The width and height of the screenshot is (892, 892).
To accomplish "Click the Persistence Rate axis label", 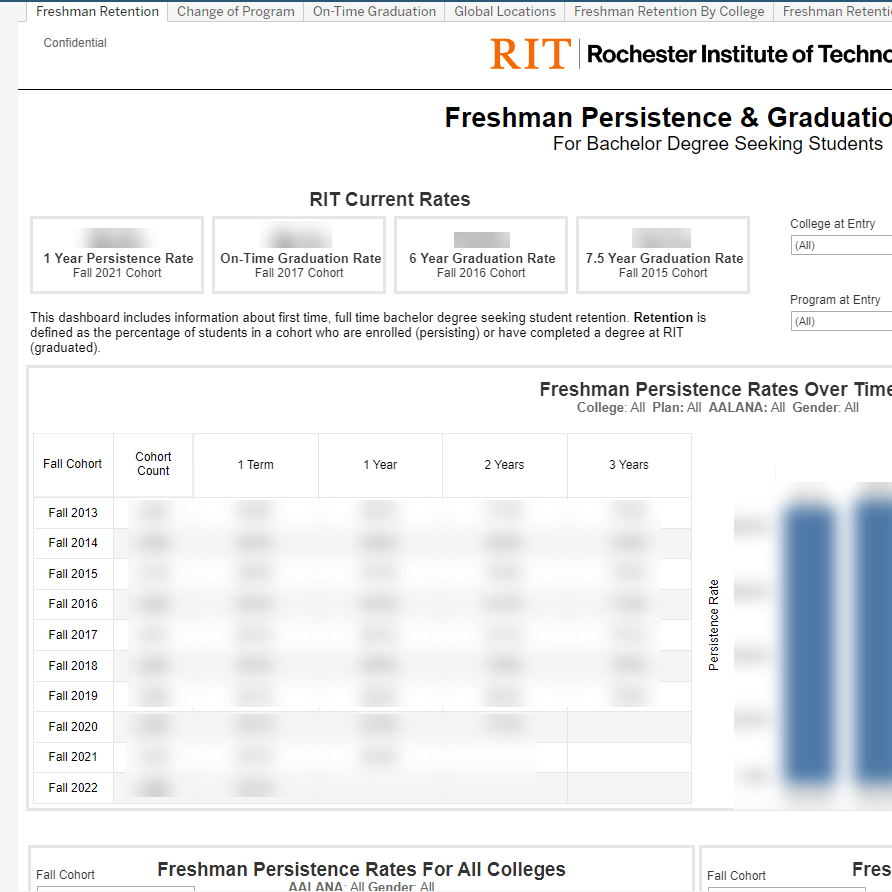I will (x=714, y=625).
